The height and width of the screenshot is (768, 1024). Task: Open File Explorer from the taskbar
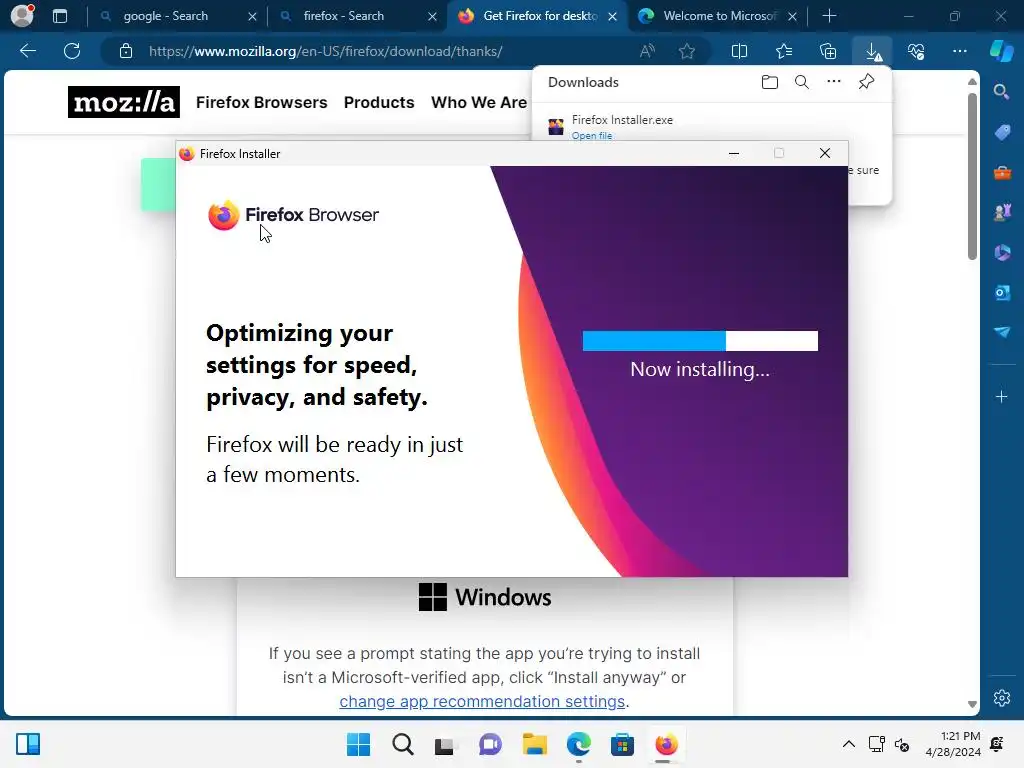(534, 744)
